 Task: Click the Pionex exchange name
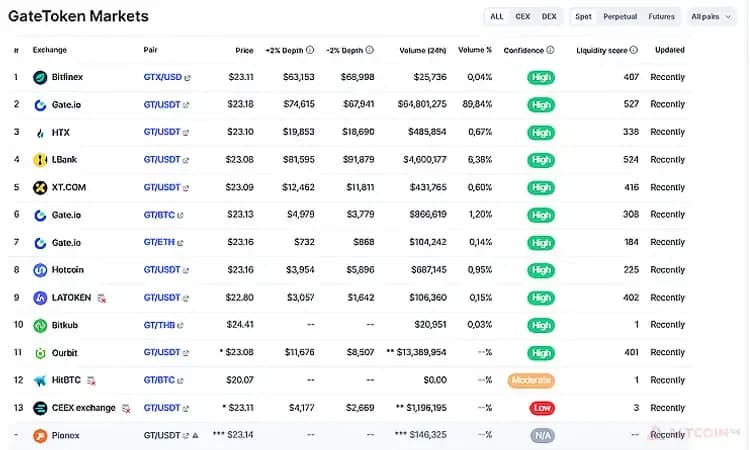pyautogui.click(x=66, y=436)
